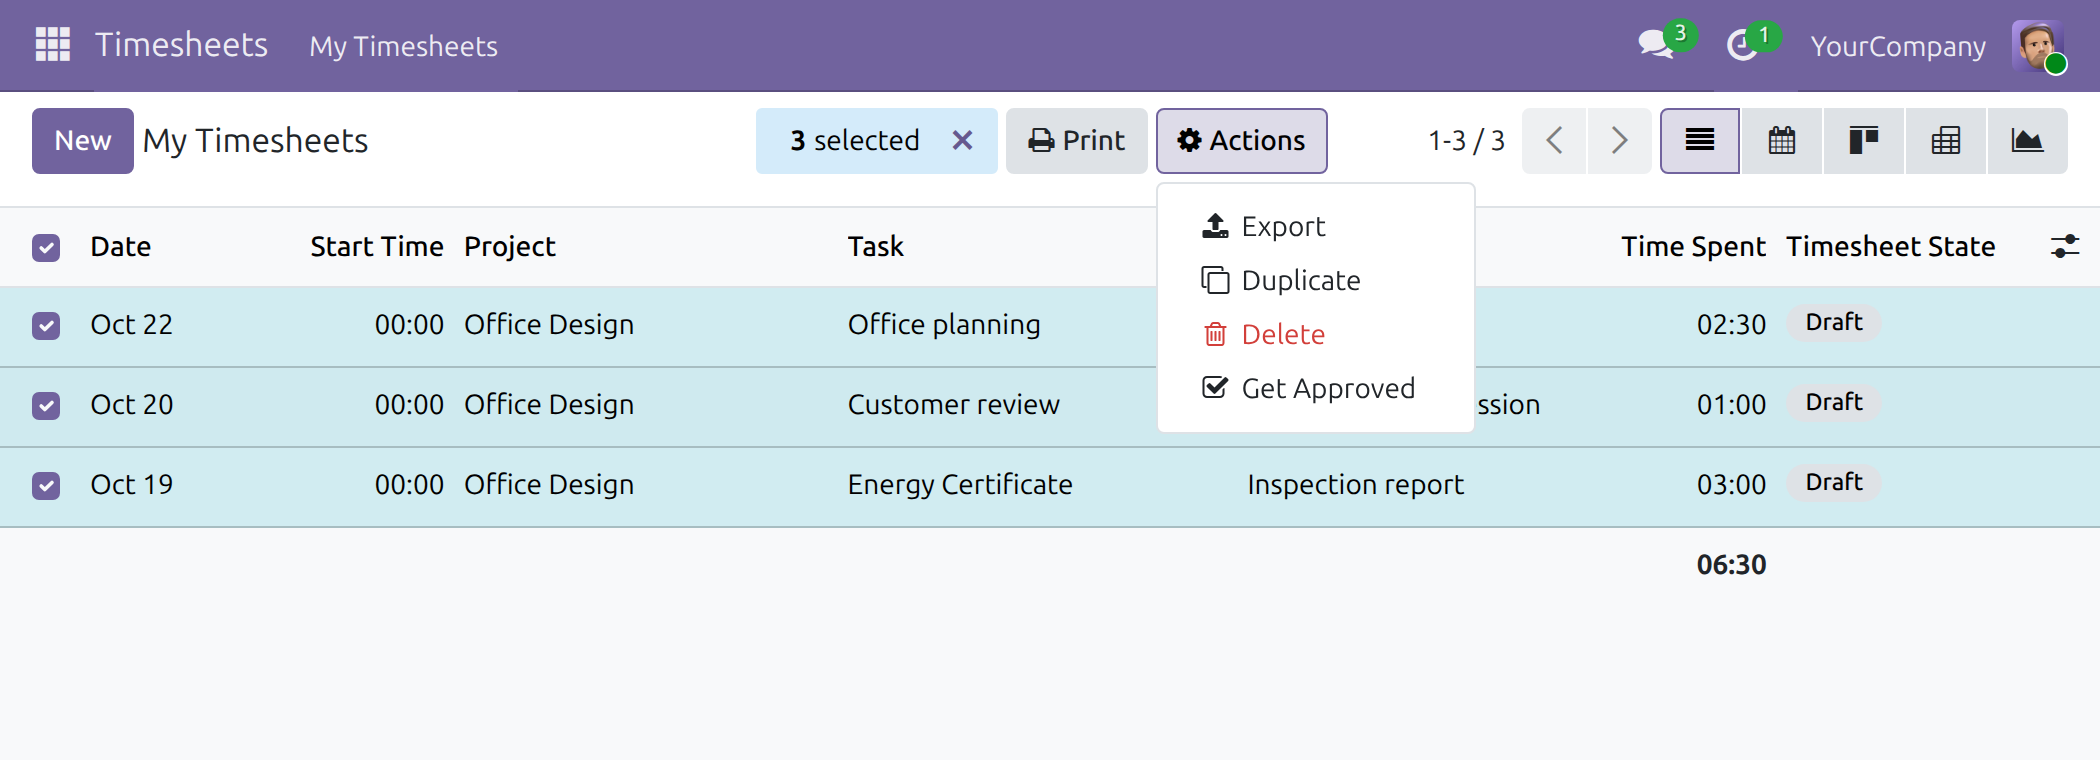Click the My Timesheets breadcrumb title
Image resolution: width=2100 pixels, height=760 pixels.
[x=255, y=141]
